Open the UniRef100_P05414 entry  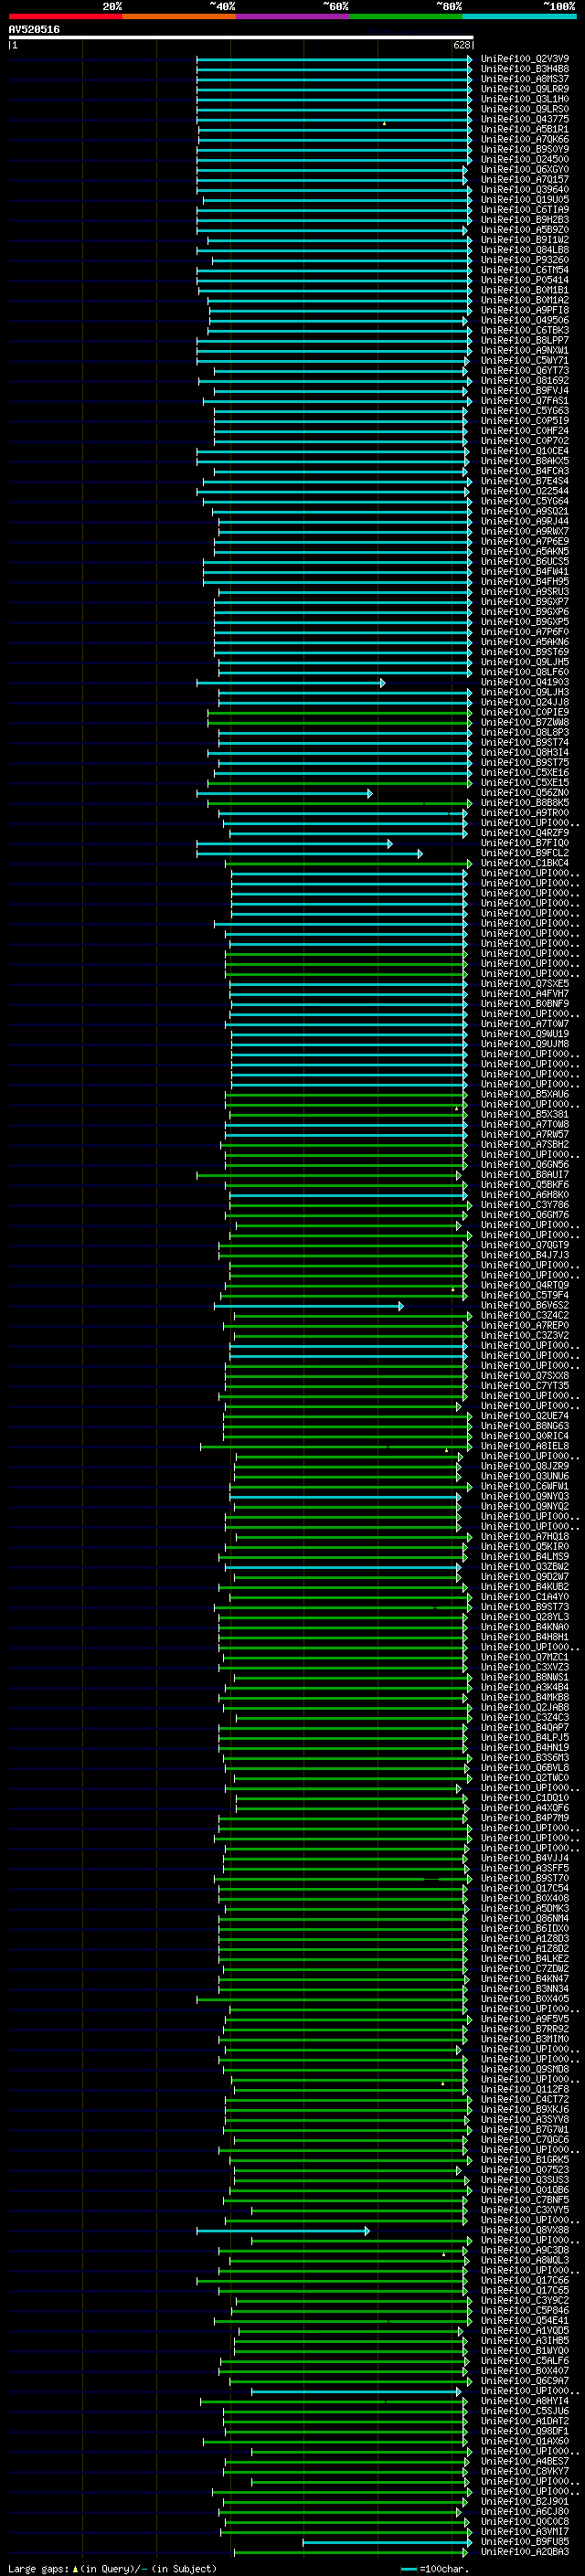coord(525,280)
